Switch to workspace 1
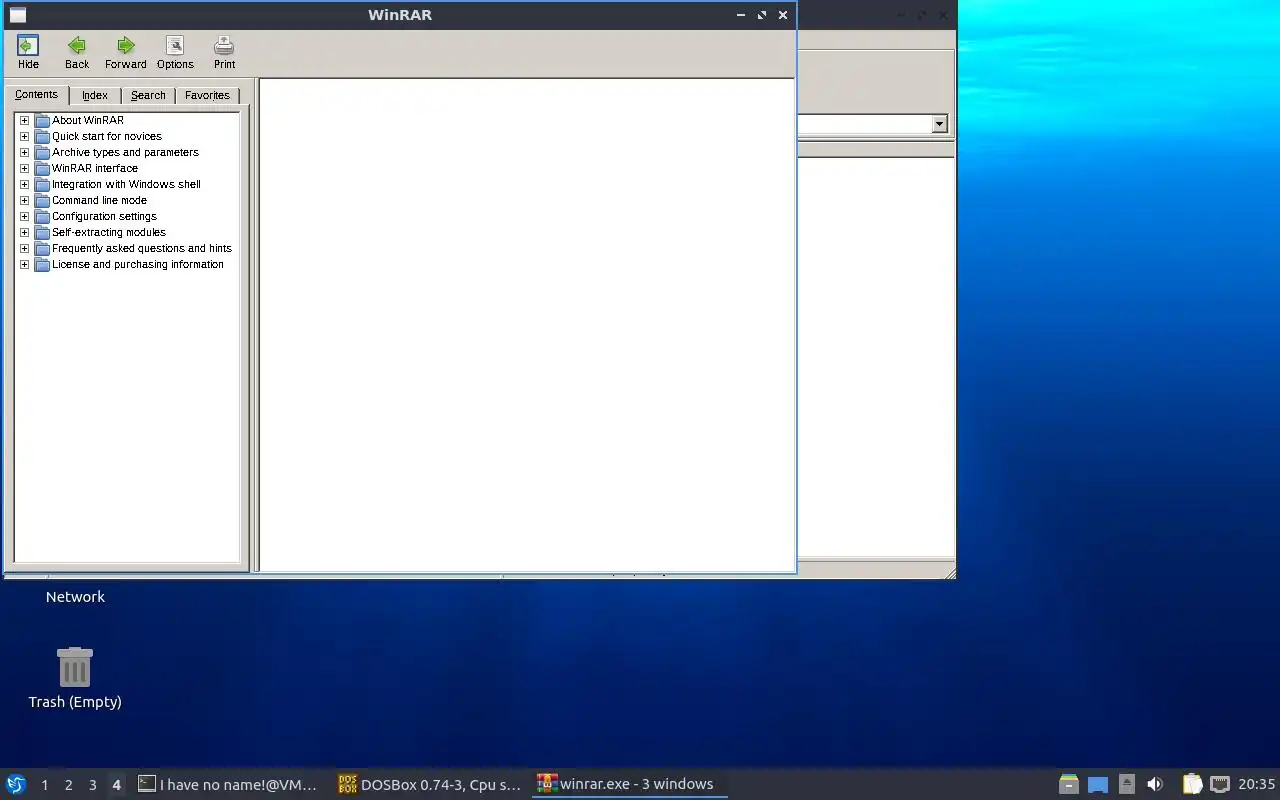 [x=45, y=785]
